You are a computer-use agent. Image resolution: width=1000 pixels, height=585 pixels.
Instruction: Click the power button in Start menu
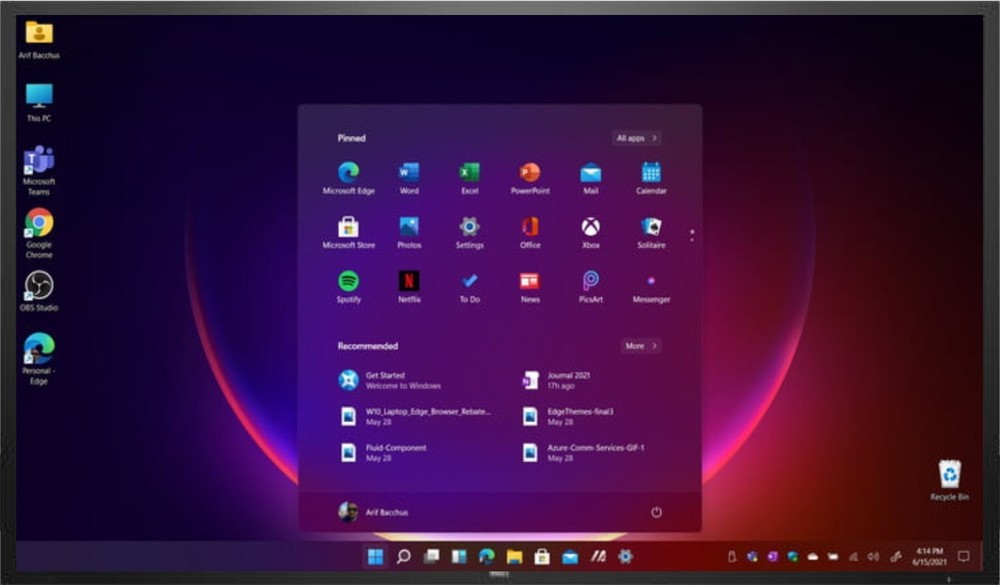click(656, 512)
